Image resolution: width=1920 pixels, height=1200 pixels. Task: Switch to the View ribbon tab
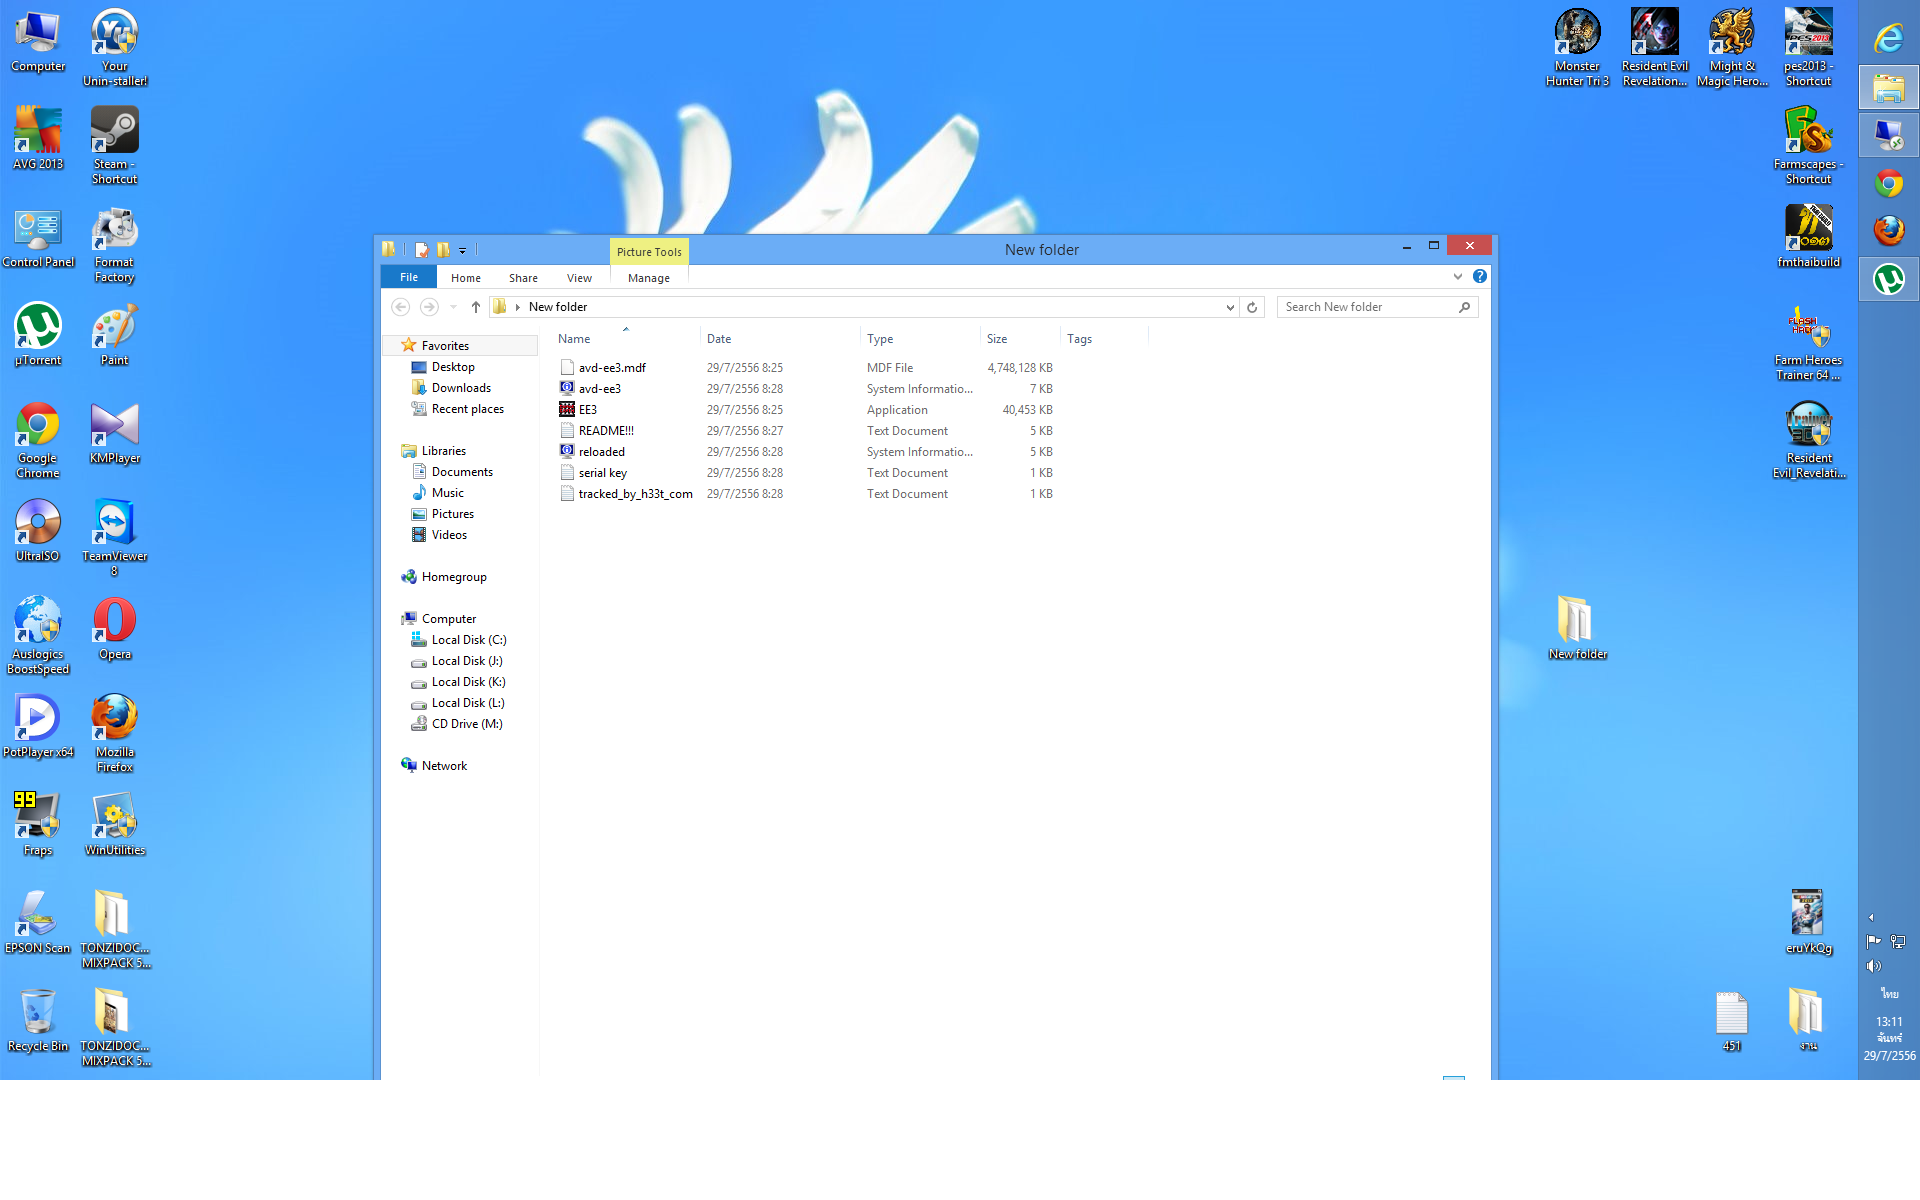pos(579,278)
